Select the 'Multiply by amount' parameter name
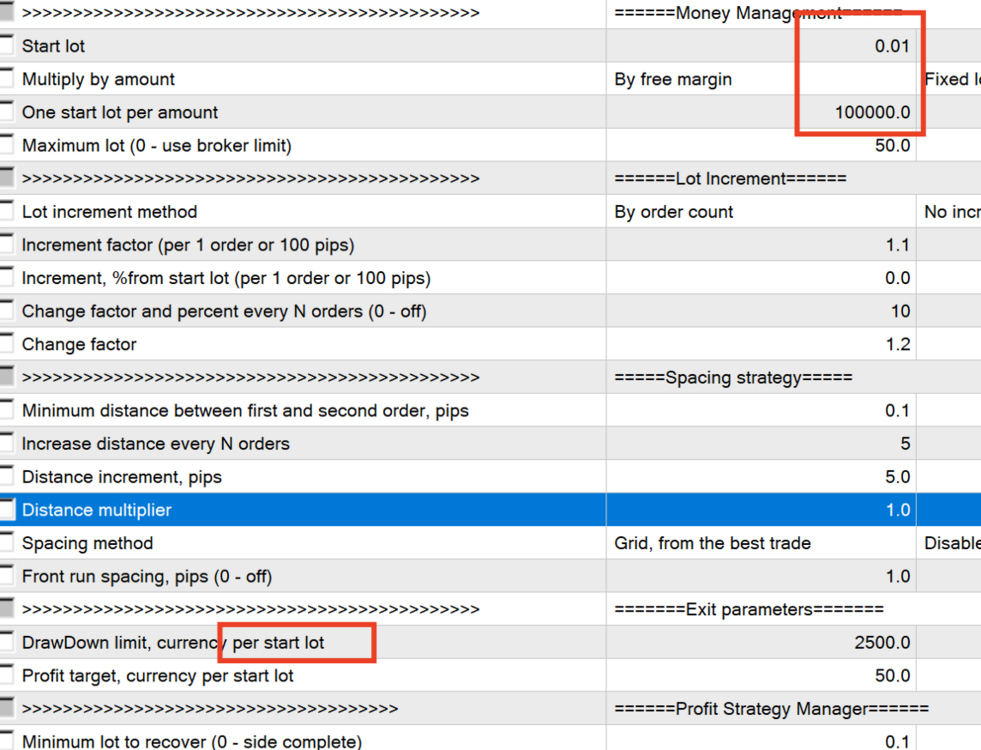 coord(98,79)
